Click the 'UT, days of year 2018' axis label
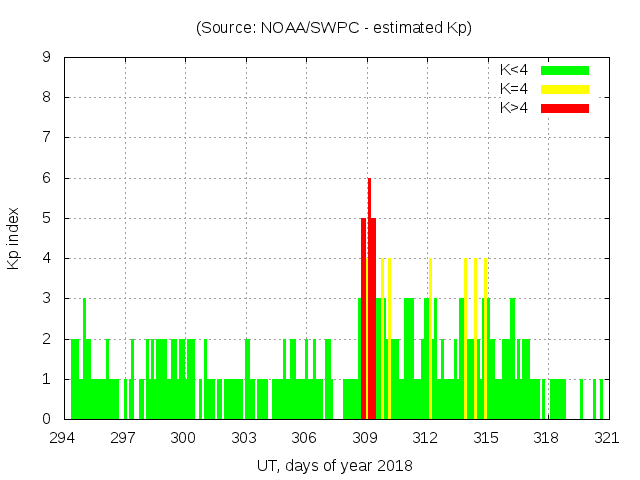The width and height of the screenshot is (640, 480). pyautogui.click(x=334, y=465)
